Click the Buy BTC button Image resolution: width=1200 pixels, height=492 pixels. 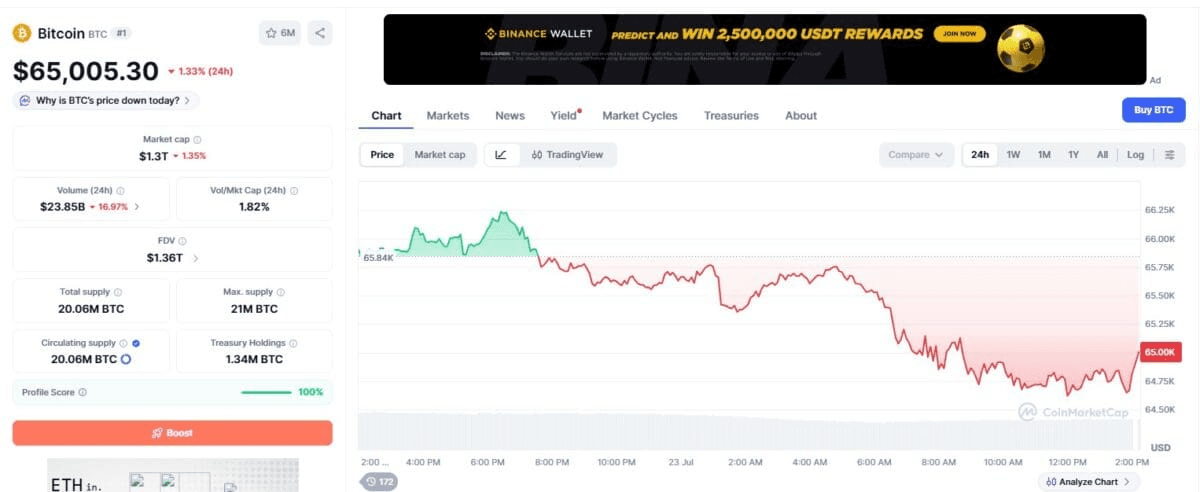(1153, 110)
